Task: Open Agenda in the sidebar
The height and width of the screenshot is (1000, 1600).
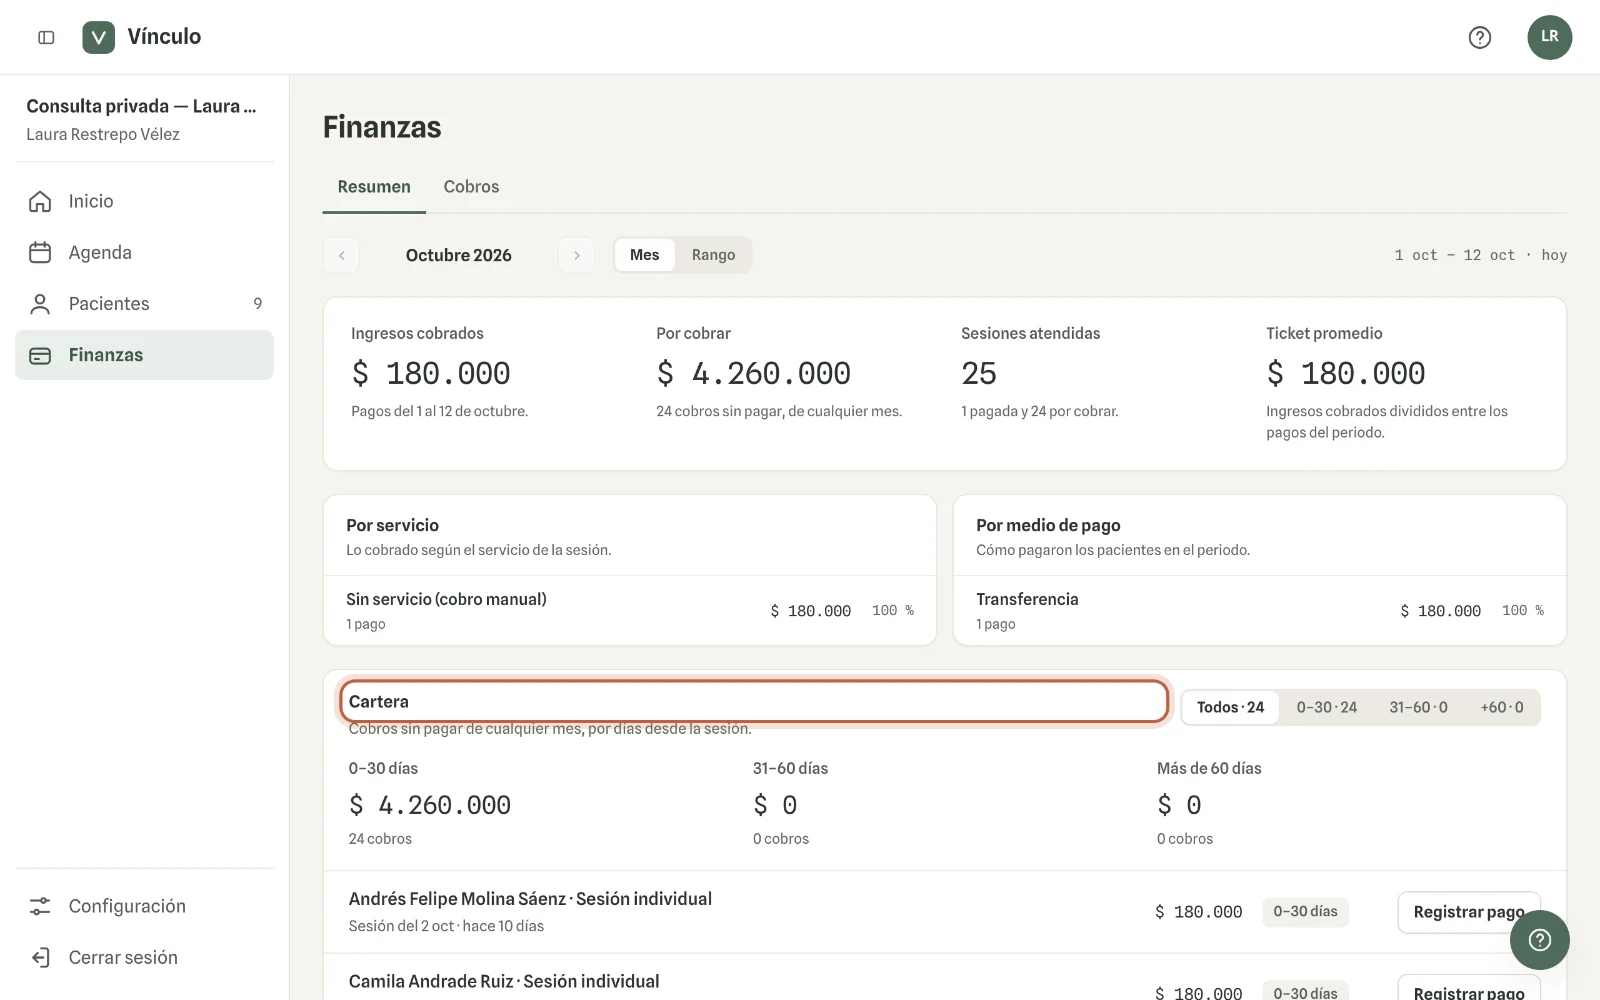Action: point(144,252)
